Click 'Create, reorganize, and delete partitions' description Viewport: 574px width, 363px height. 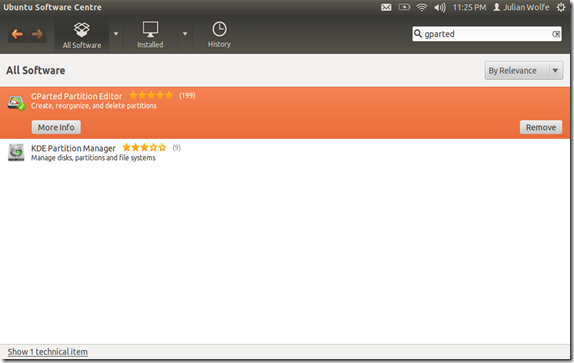93,106
